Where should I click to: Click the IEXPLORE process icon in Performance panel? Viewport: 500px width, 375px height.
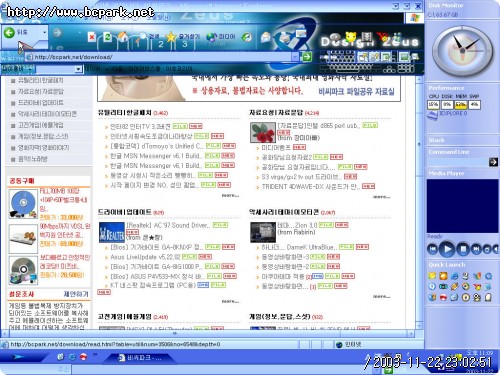tap(432, 115)
